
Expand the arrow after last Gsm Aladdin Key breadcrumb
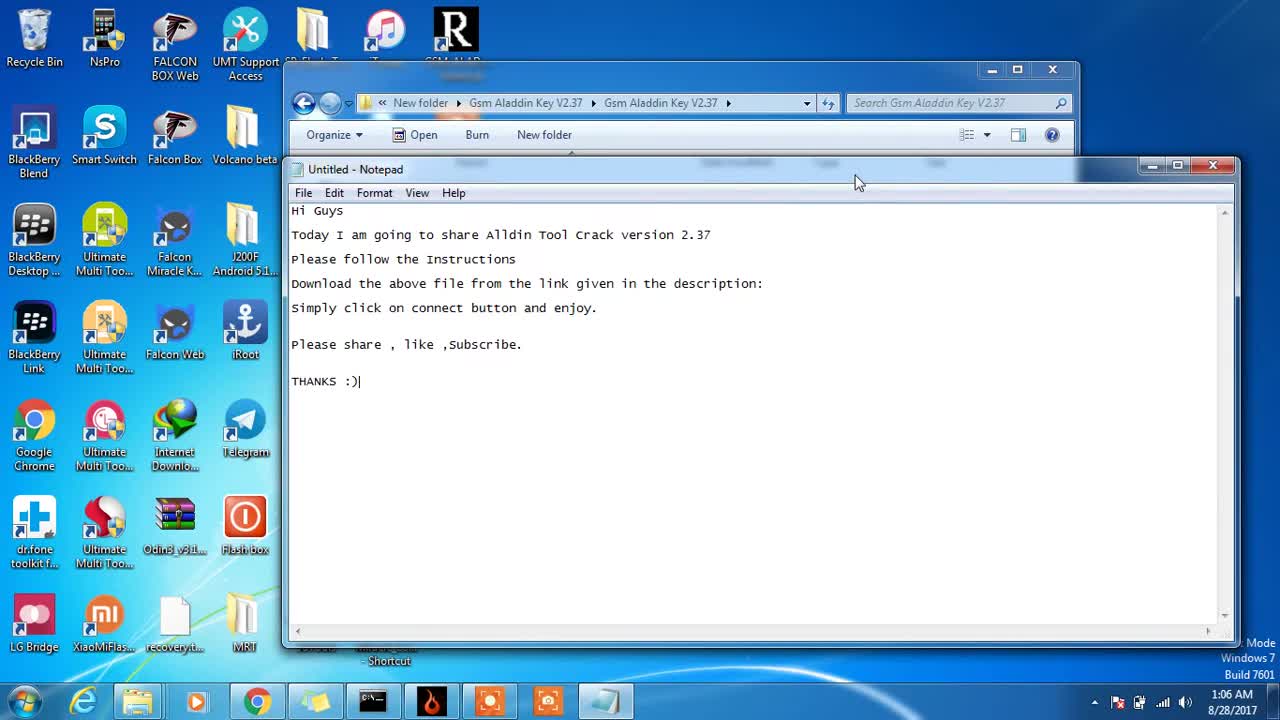click(x=728, y=103)
